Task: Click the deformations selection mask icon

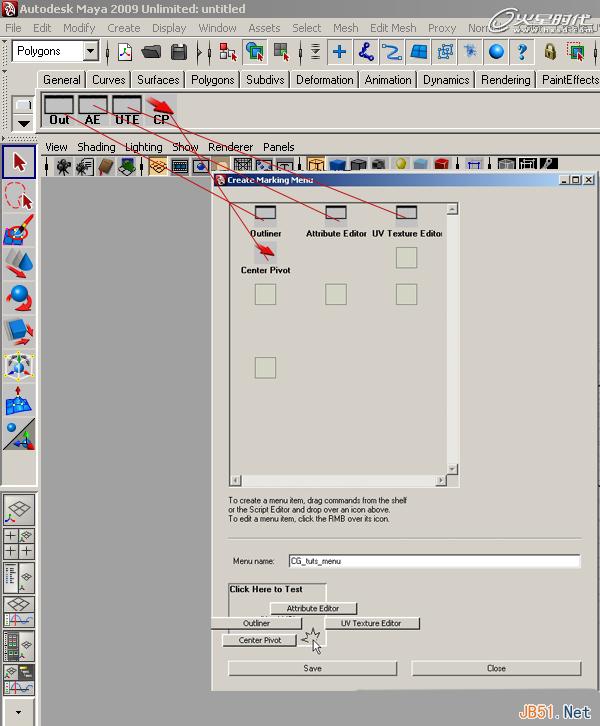Action: coord(444,51)
